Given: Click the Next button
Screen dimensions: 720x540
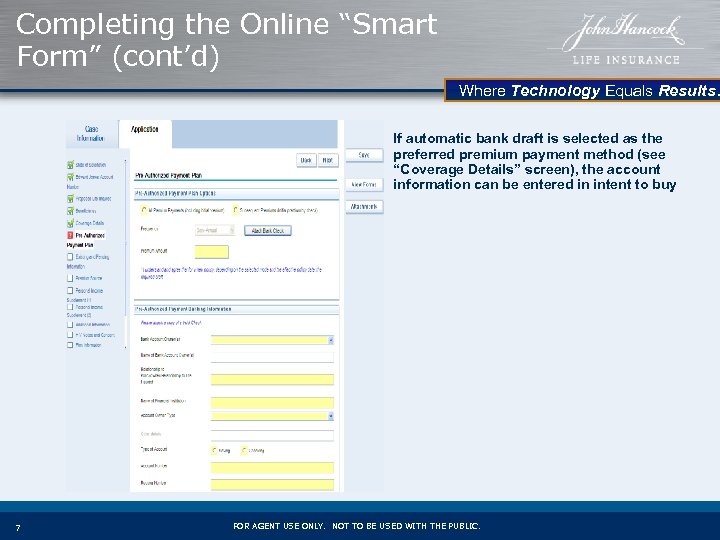Looking at the screenshot, I should [x=328, y=160].
